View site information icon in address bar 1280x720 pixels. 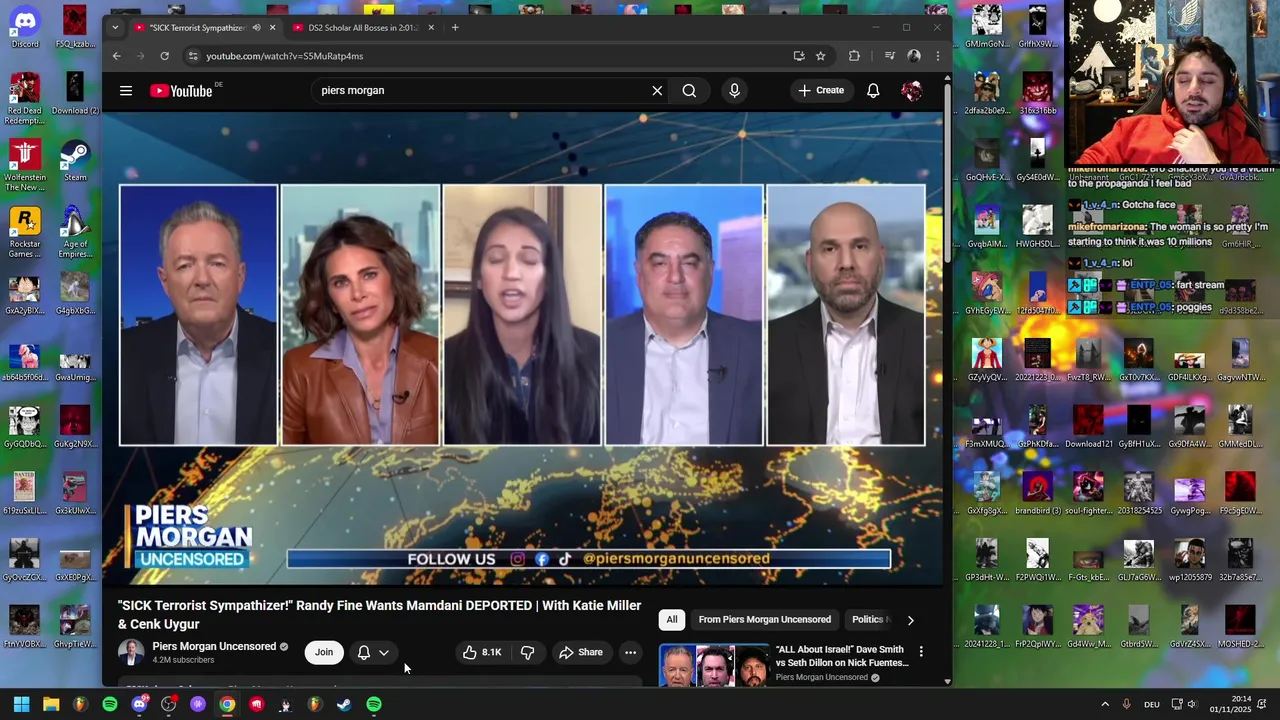[x=193, y=56]
